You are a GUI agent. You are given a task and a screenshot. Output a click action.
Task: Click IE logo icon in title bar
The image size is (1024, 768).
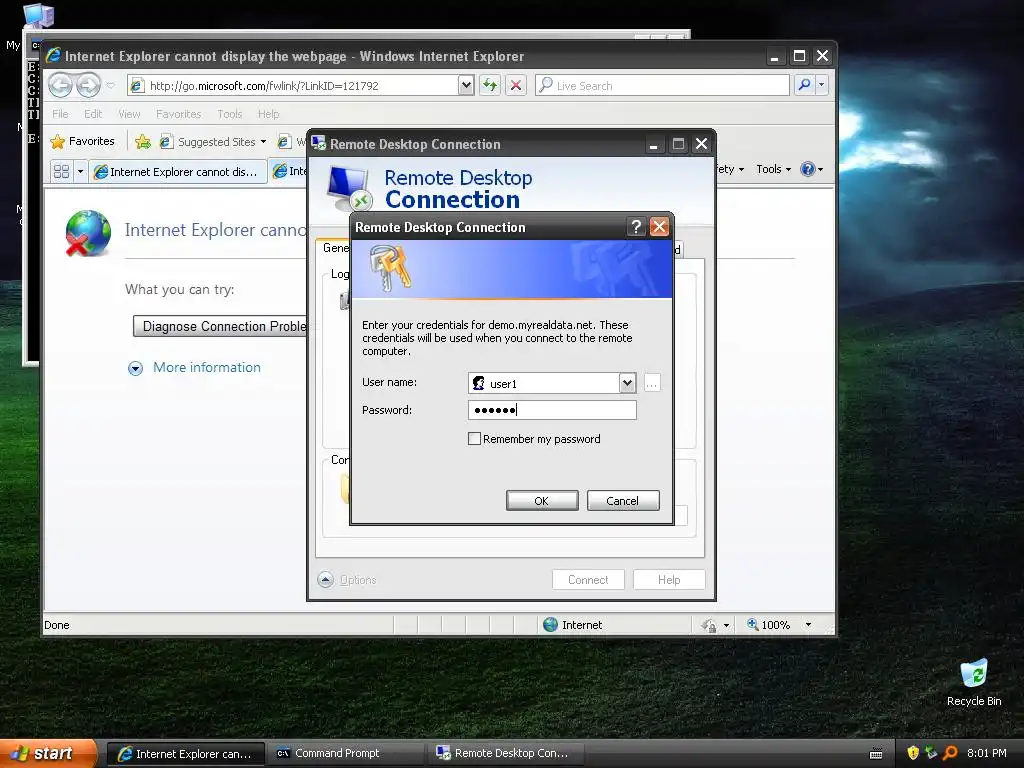tap(54, 56)
